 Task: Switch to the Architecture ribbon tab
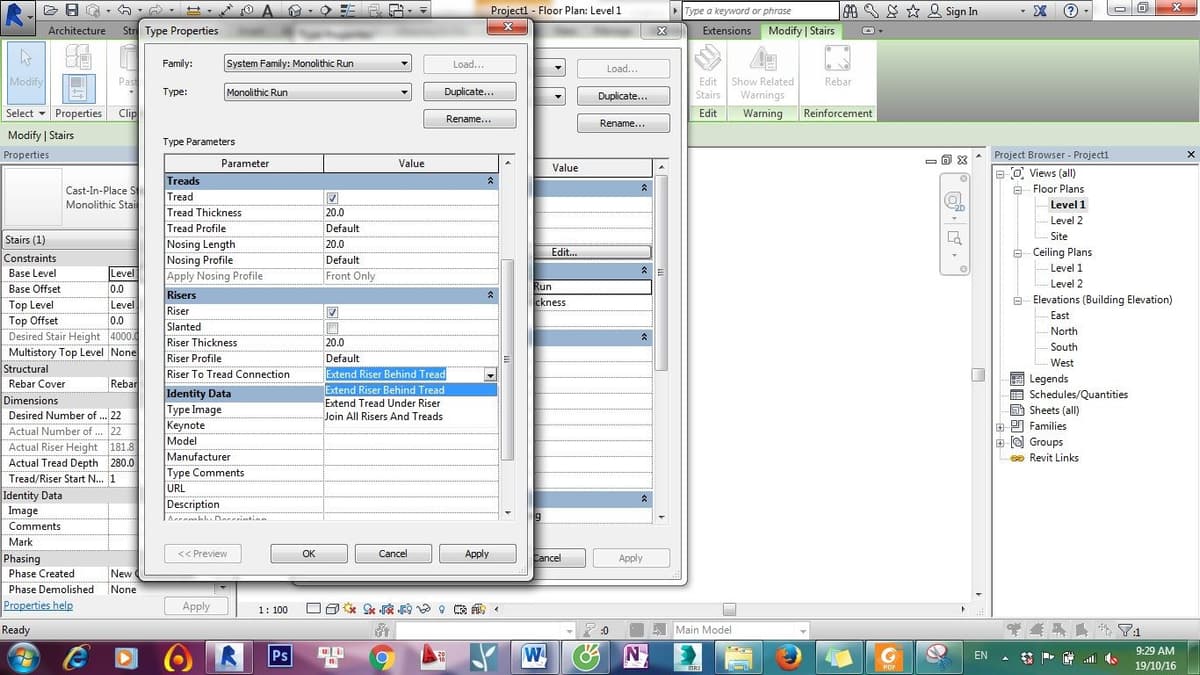[x=77, y=31]
